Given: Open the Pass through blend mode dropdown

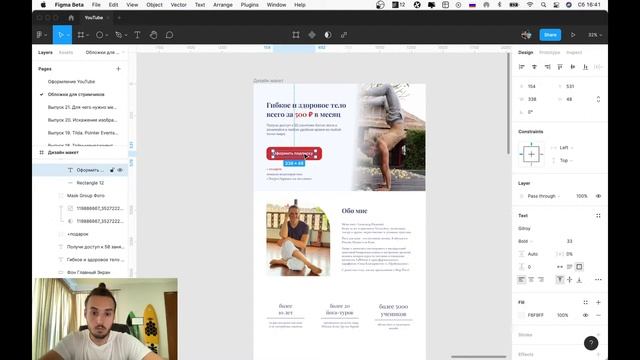Looking at the screenshot, I should 543,196.
